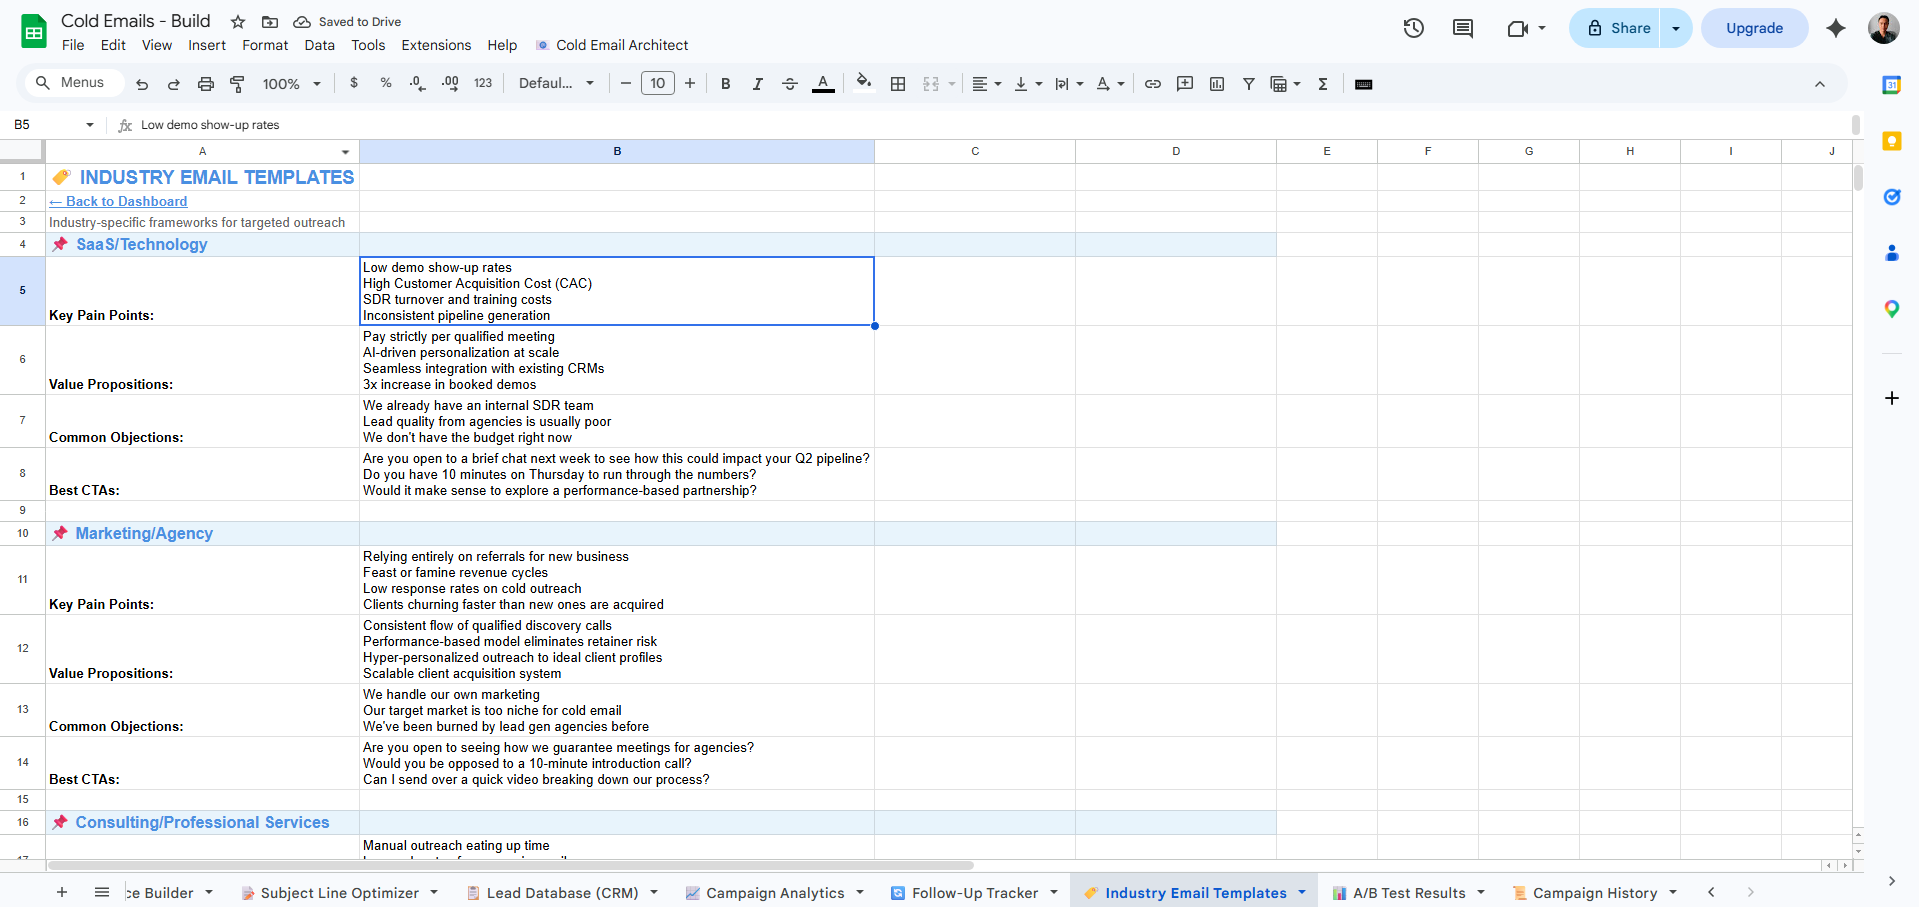Open version history clock icon
The height and width of the screenshot is (907, 1919).
tap(1414, 28)
